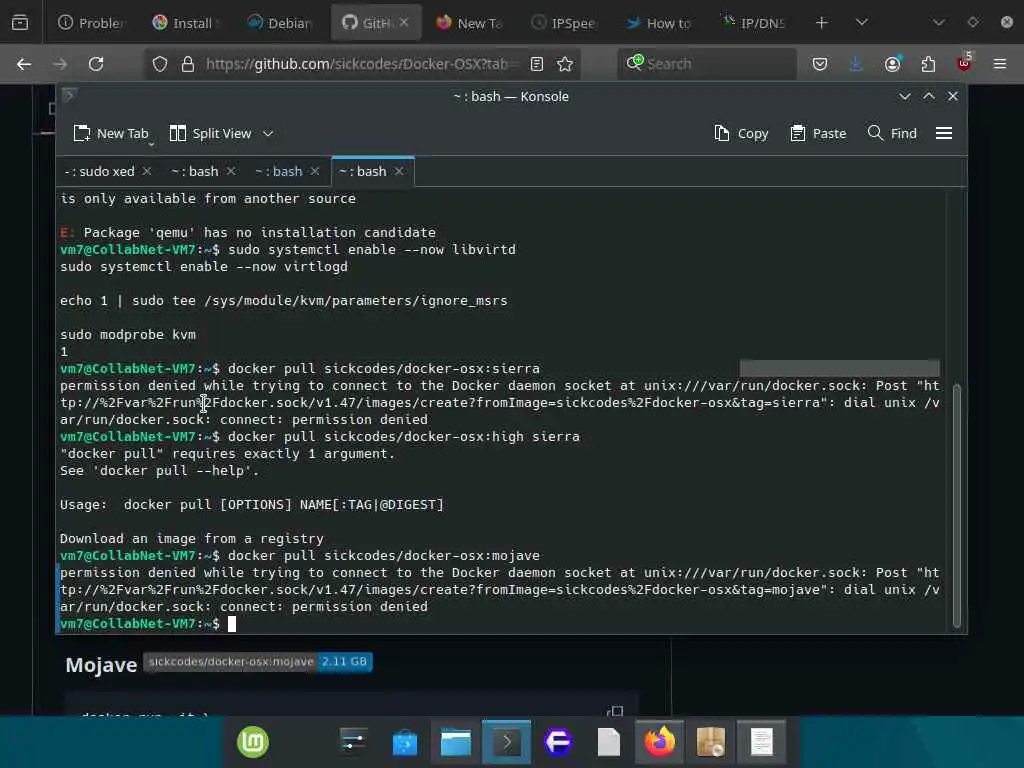Click the Firefox Search box
Image resolution: width=1024 pixels, height=768 pixels.
click(x=707, y=64)
